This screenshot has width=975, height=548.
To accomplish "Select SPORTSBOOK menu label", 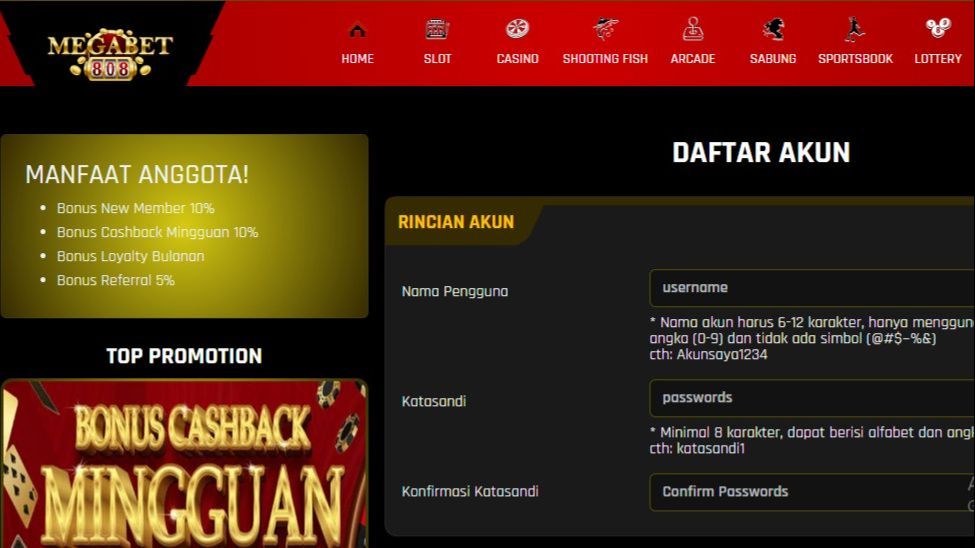I will click(x=855, y=58).
